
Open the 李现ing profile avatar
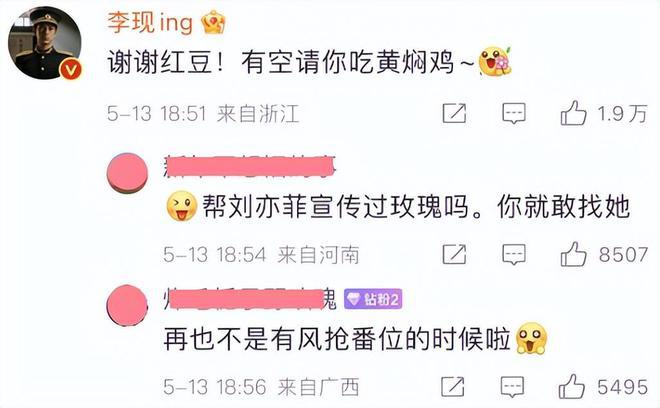tap(45, 43)
